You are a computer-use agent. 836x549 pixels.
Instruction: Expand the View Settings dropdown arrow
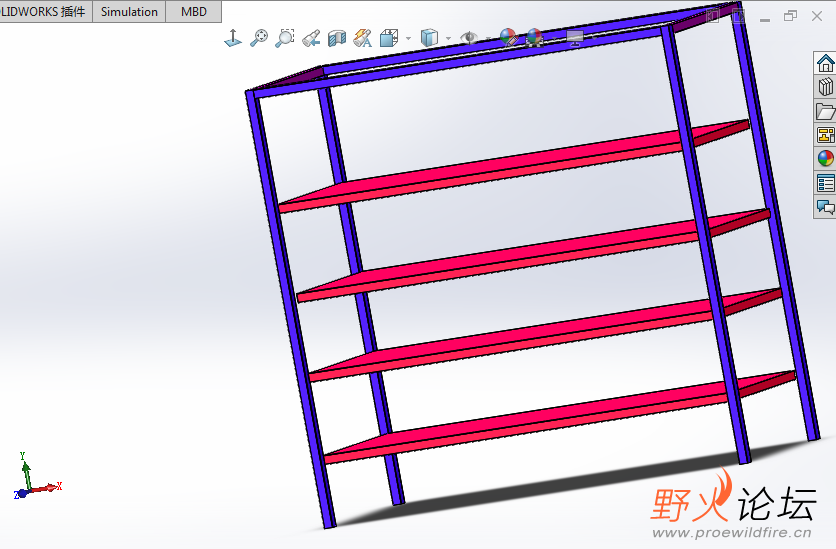pos(594,38)
